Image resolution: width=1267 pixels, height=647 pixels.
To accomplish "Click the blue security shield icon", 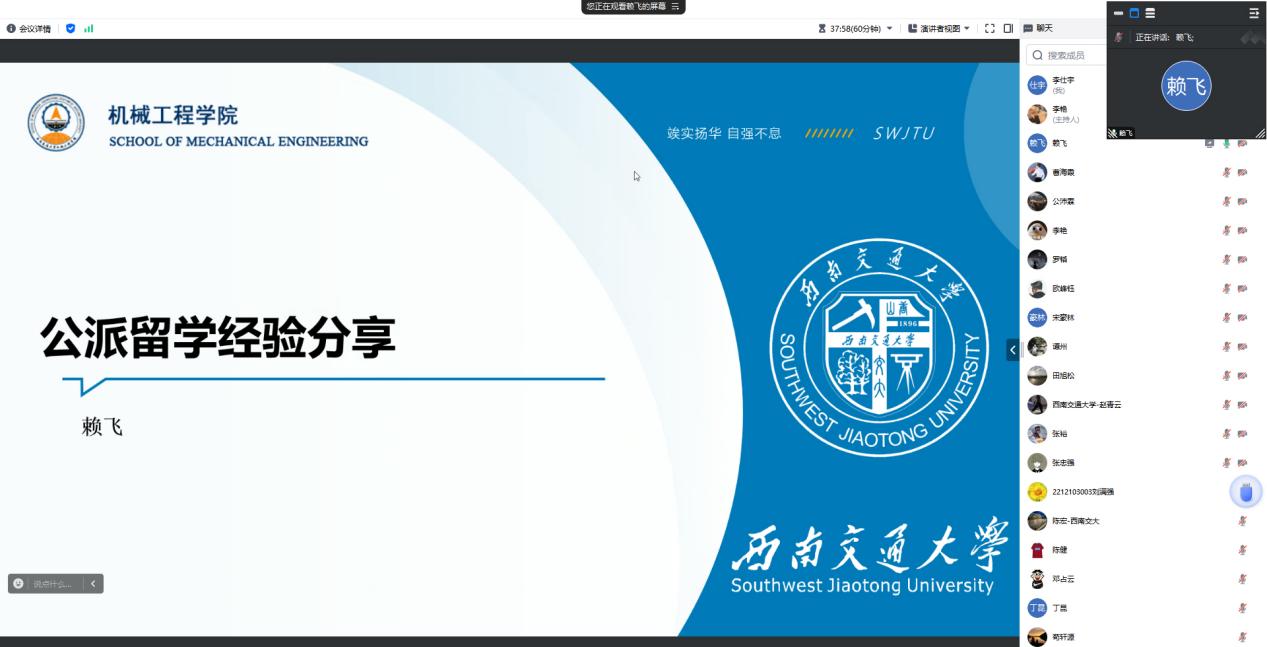I will (x=70, y=28).
